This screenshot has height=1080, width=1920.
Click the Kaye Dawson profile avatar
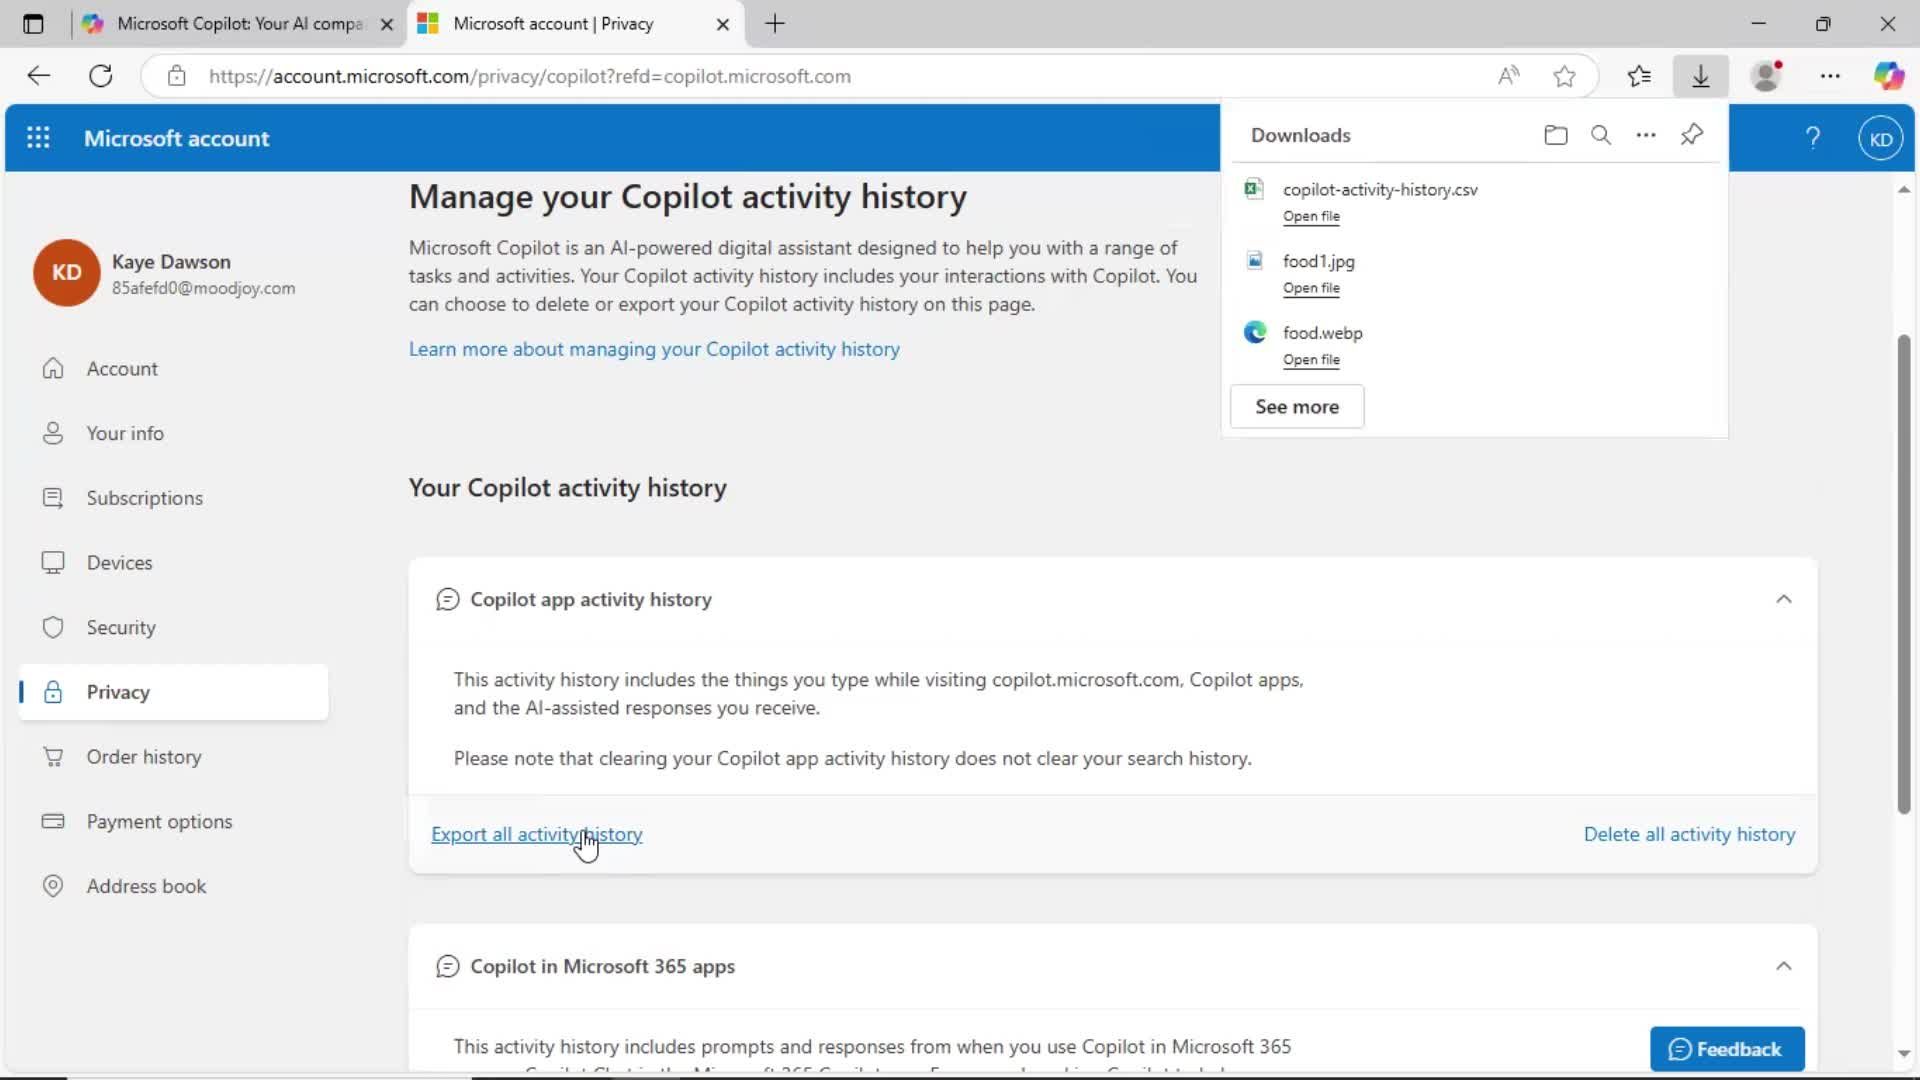pyautogui.click(x=66, y=273)
